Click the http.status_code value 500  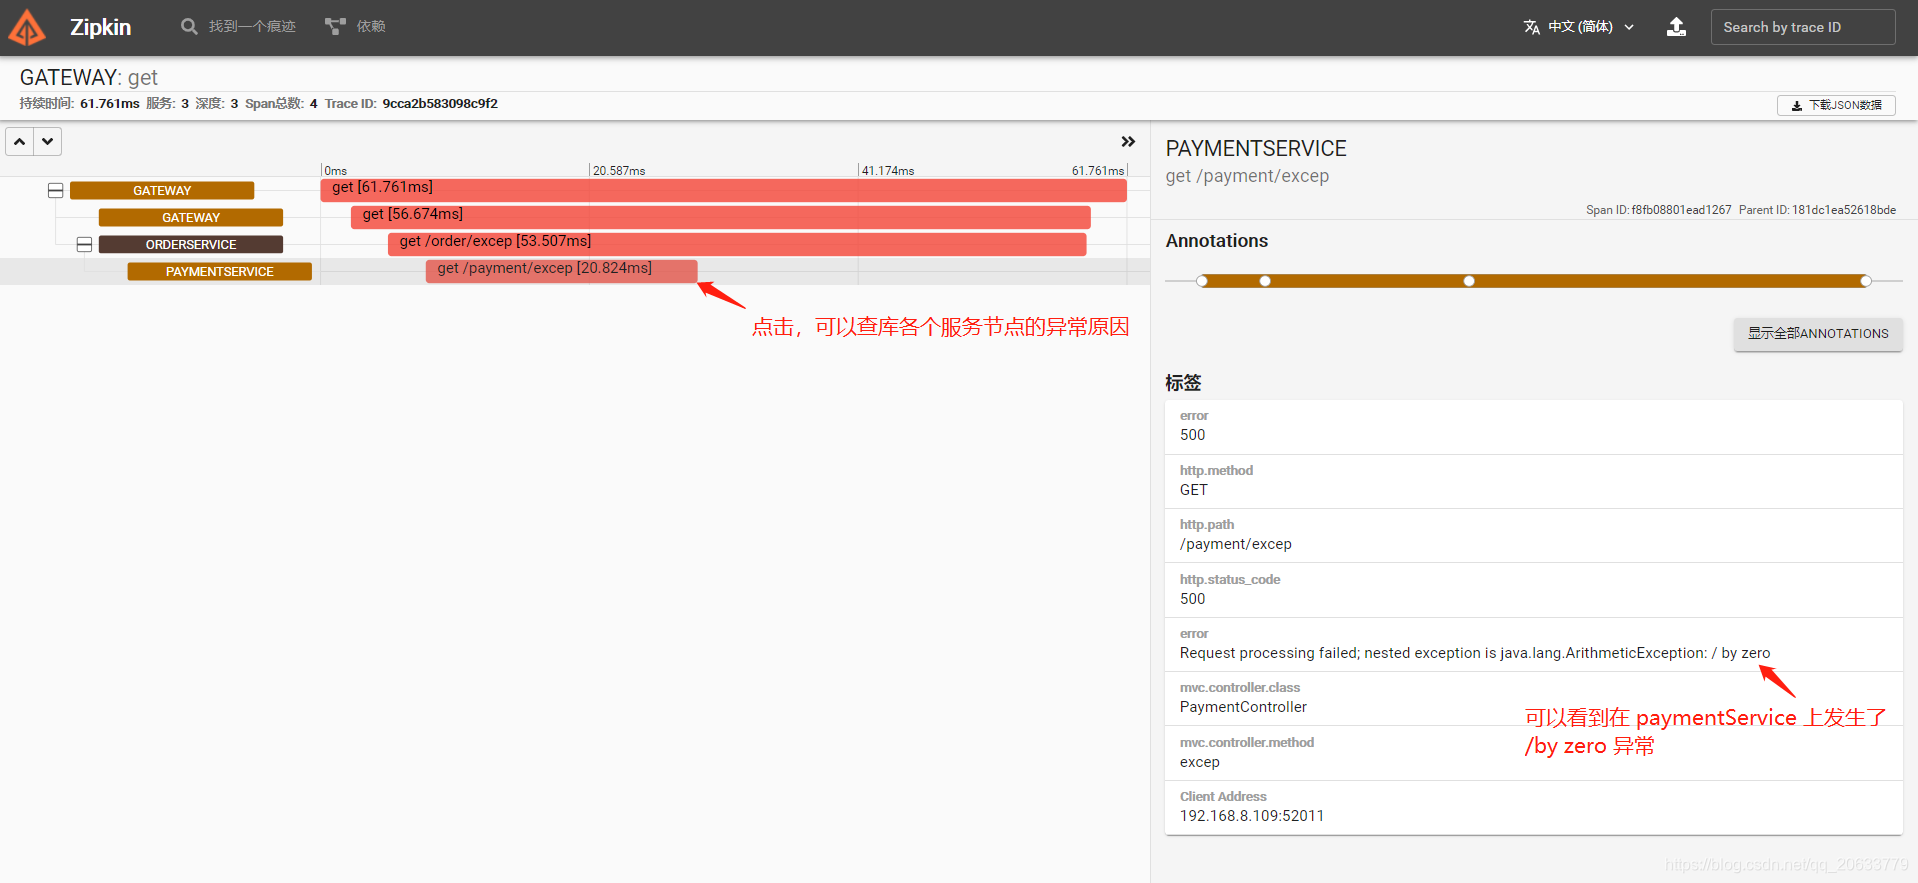point(1192,599)
